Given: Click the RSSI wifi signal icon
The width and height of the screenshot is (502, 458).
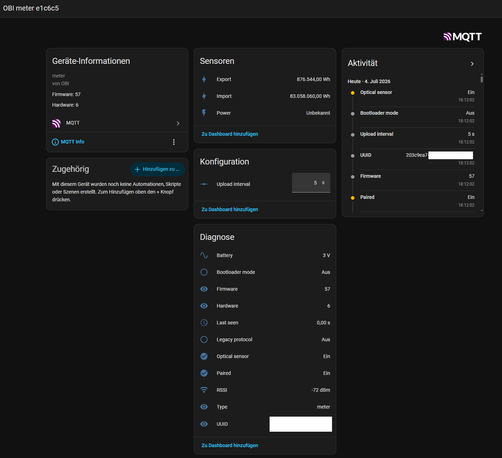Looking at the screenshot, I should pos(204,390).
